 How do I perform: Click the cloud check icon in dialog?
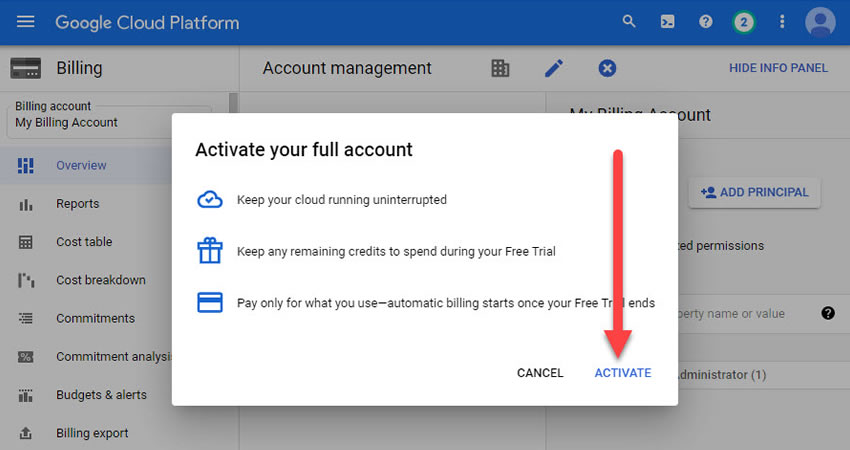point(210,200)
